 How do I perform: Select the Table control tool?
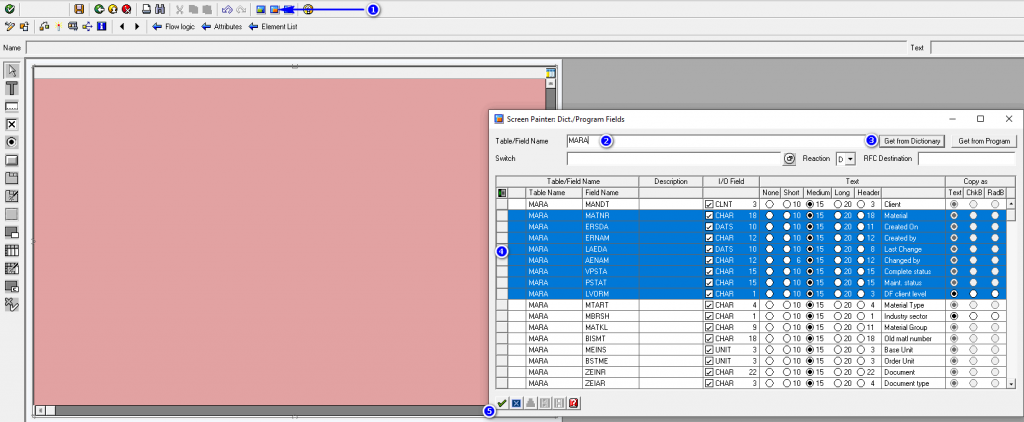tap(12, 250)
